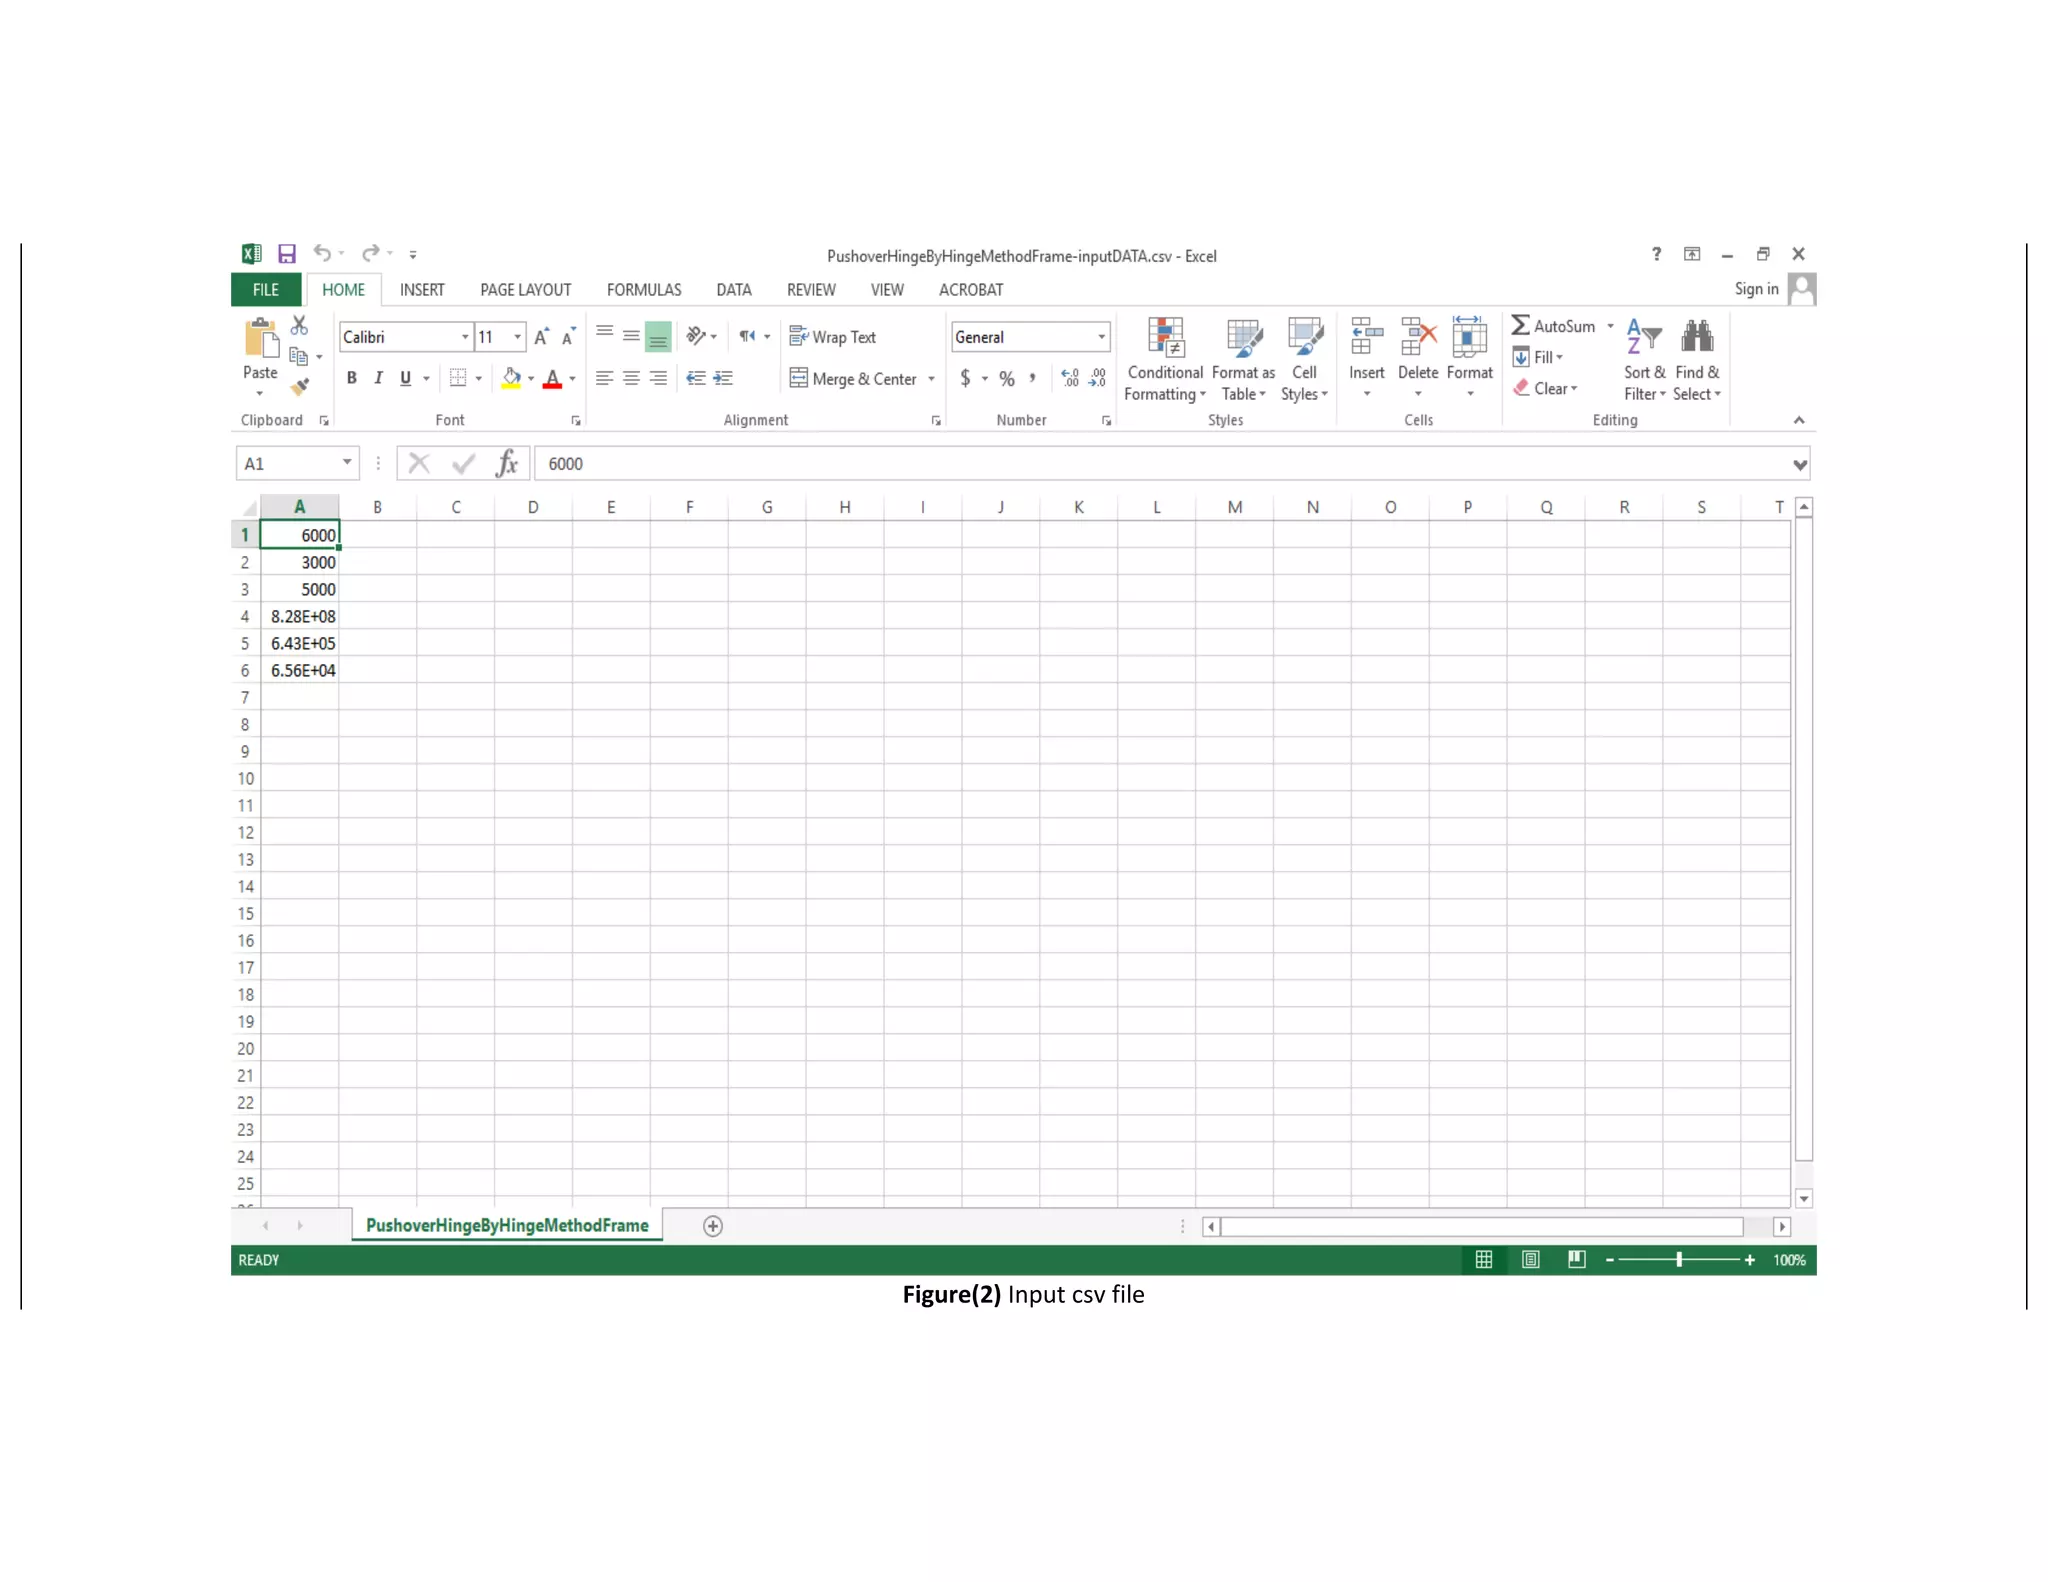Screen dimensions: 2048x1582
Task: Open the General number format dropdown
Action: (x=1102, y=337)
